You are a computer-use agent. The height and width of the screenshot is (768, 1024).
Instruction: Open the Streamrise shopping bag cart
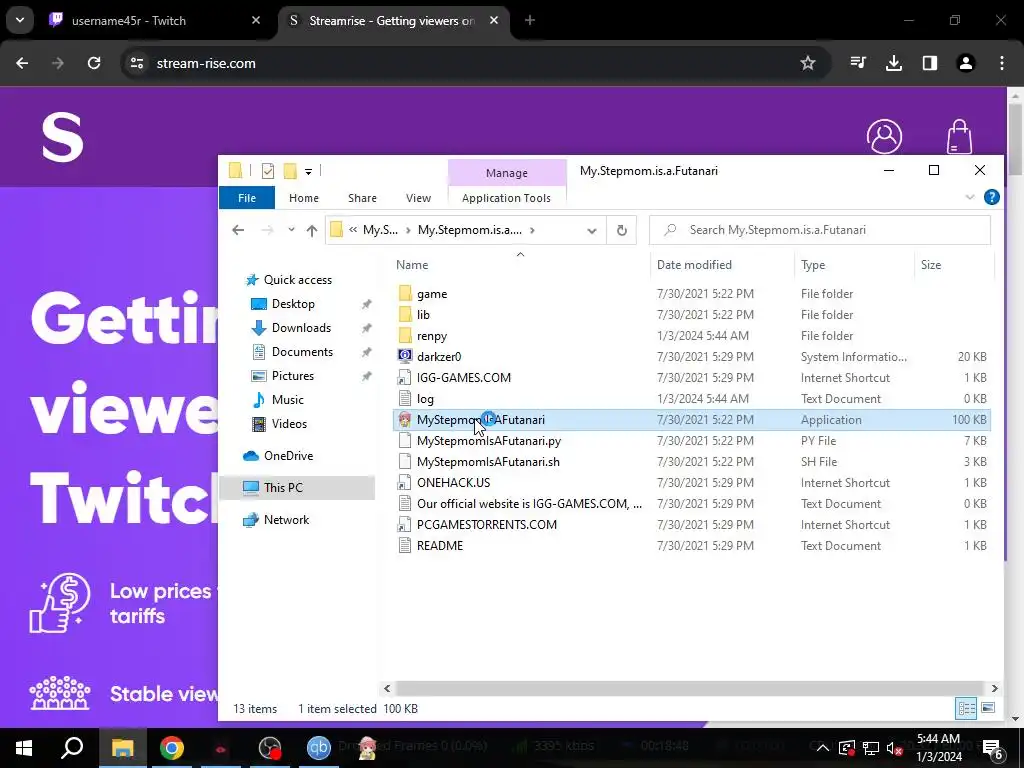(959, 136)
